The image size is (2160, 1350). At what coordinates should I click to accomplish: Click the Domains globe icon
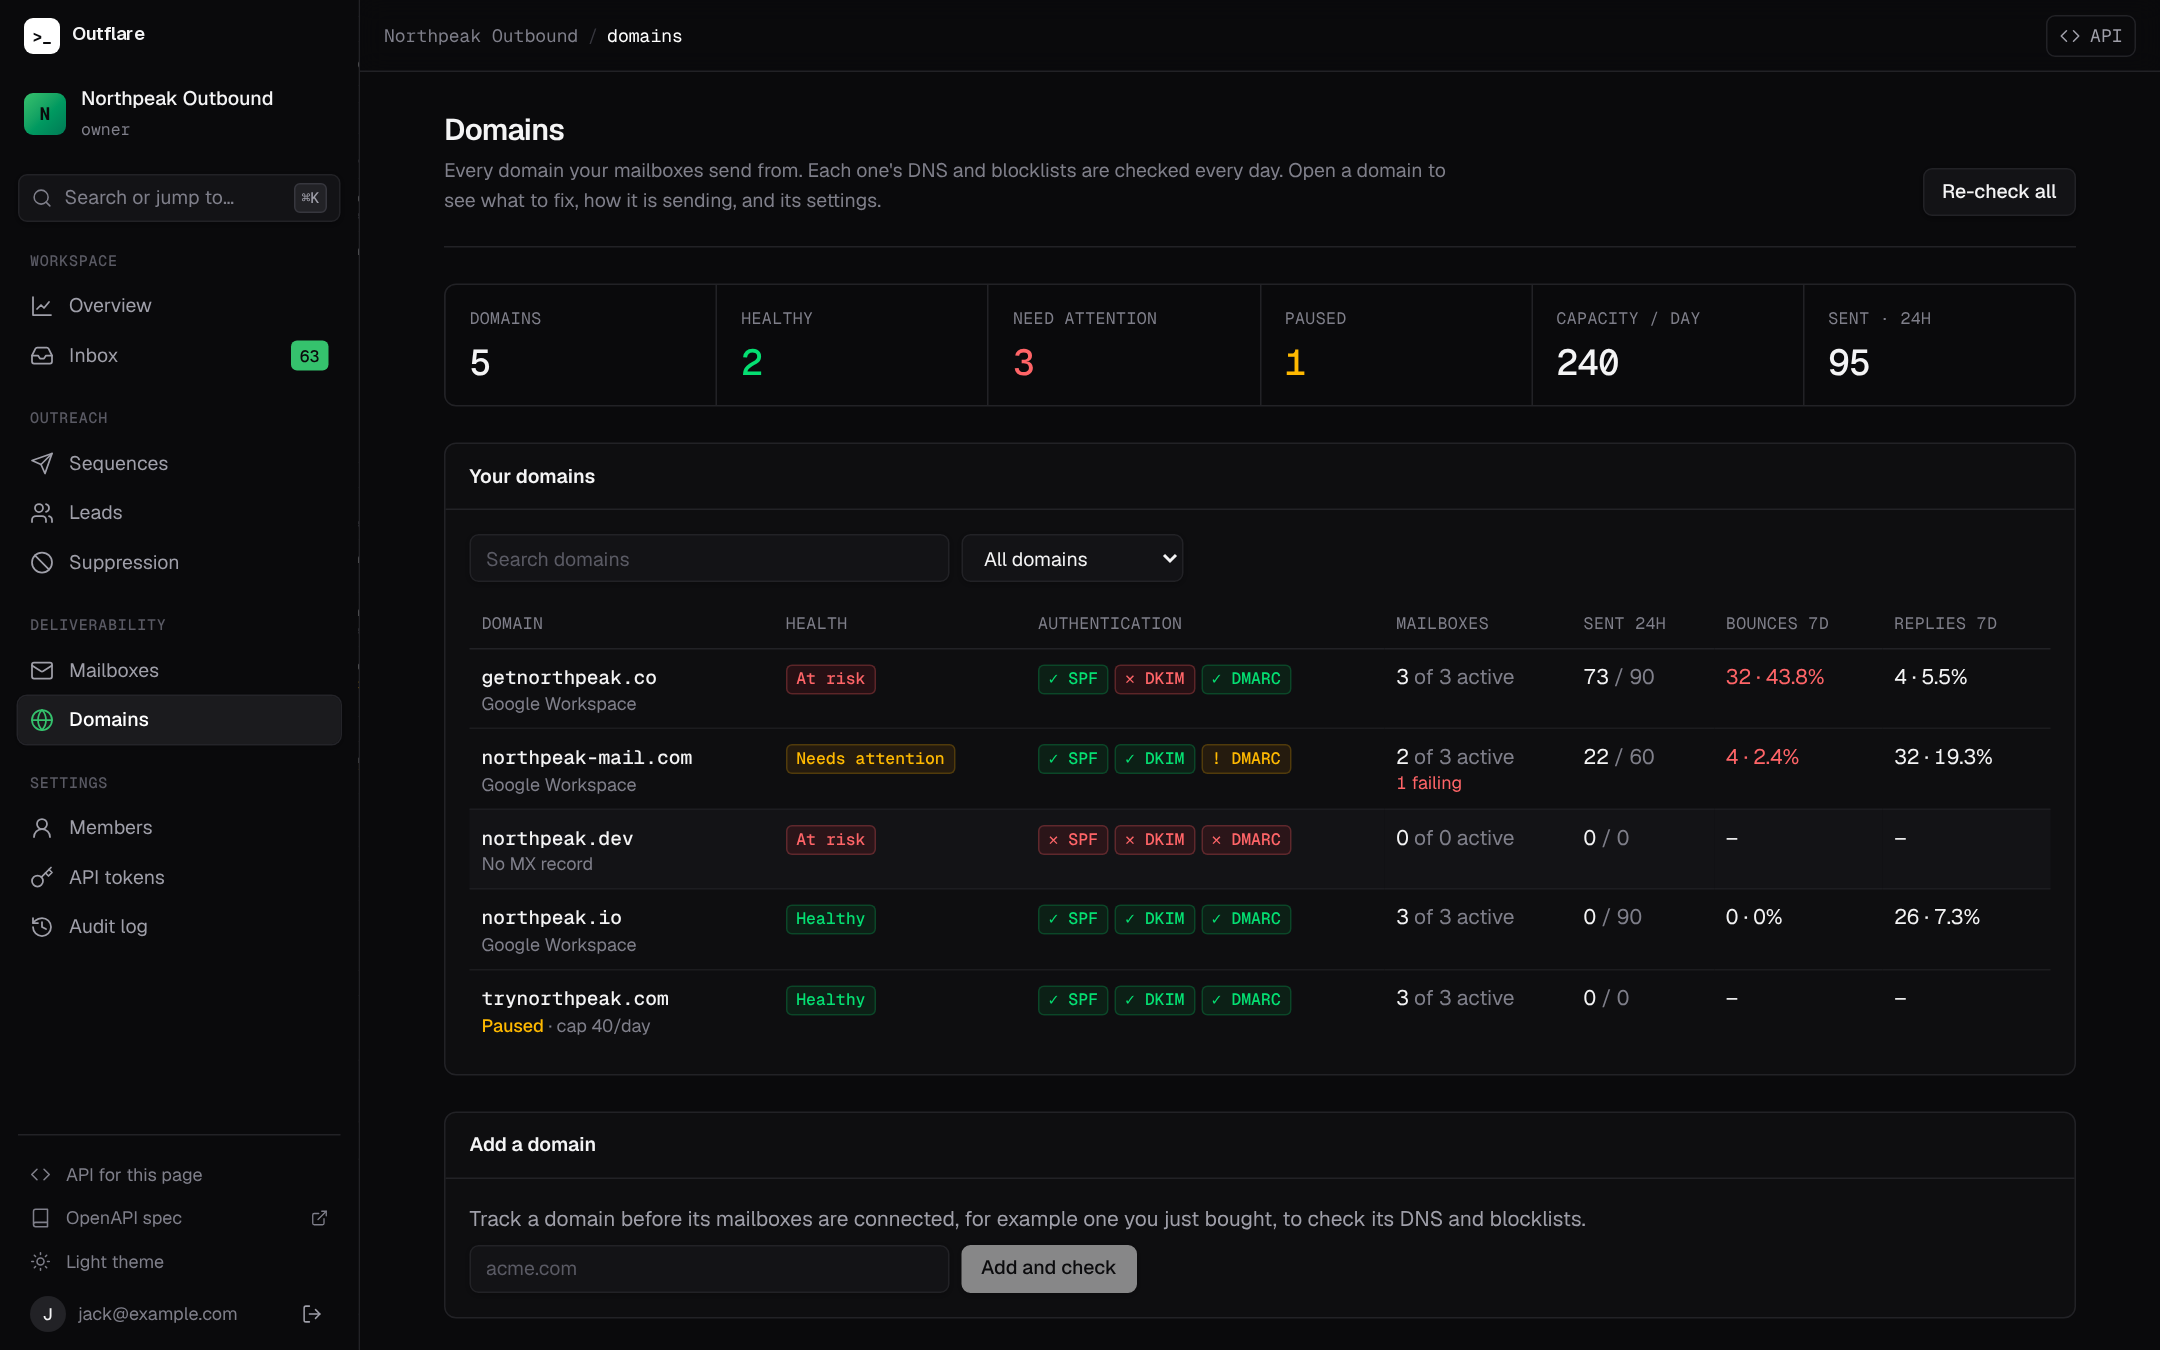coord(42,720)
